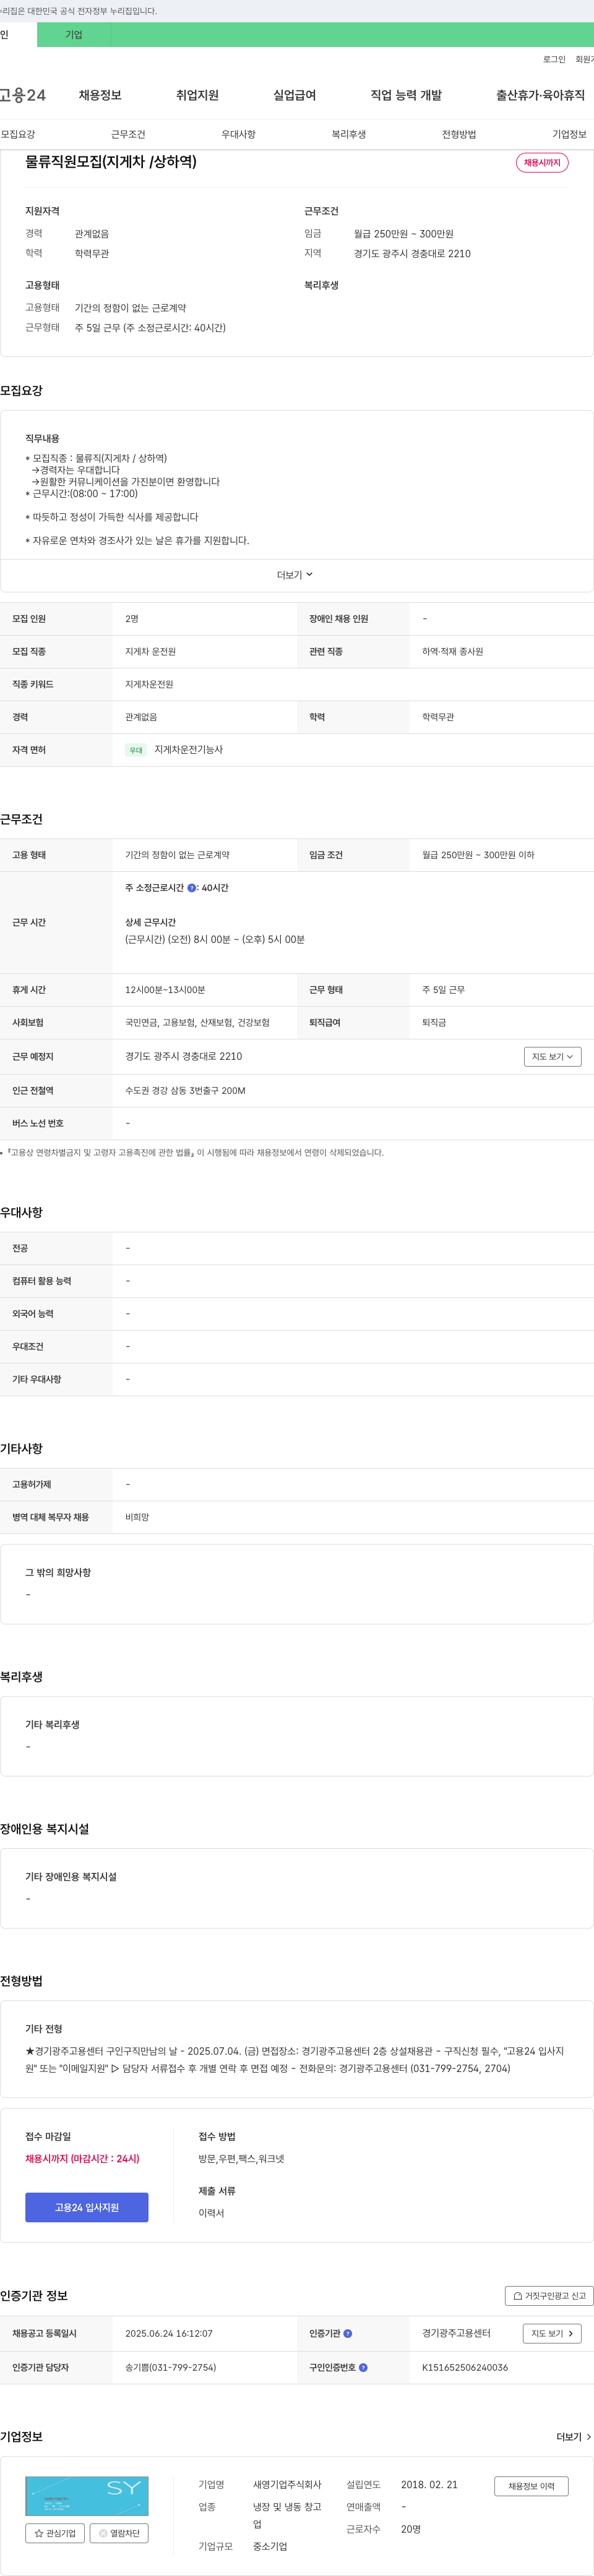Open 지도 보기 dropdown for 근무 예정지
The image size is (594, 2576).
[552, 1057]
